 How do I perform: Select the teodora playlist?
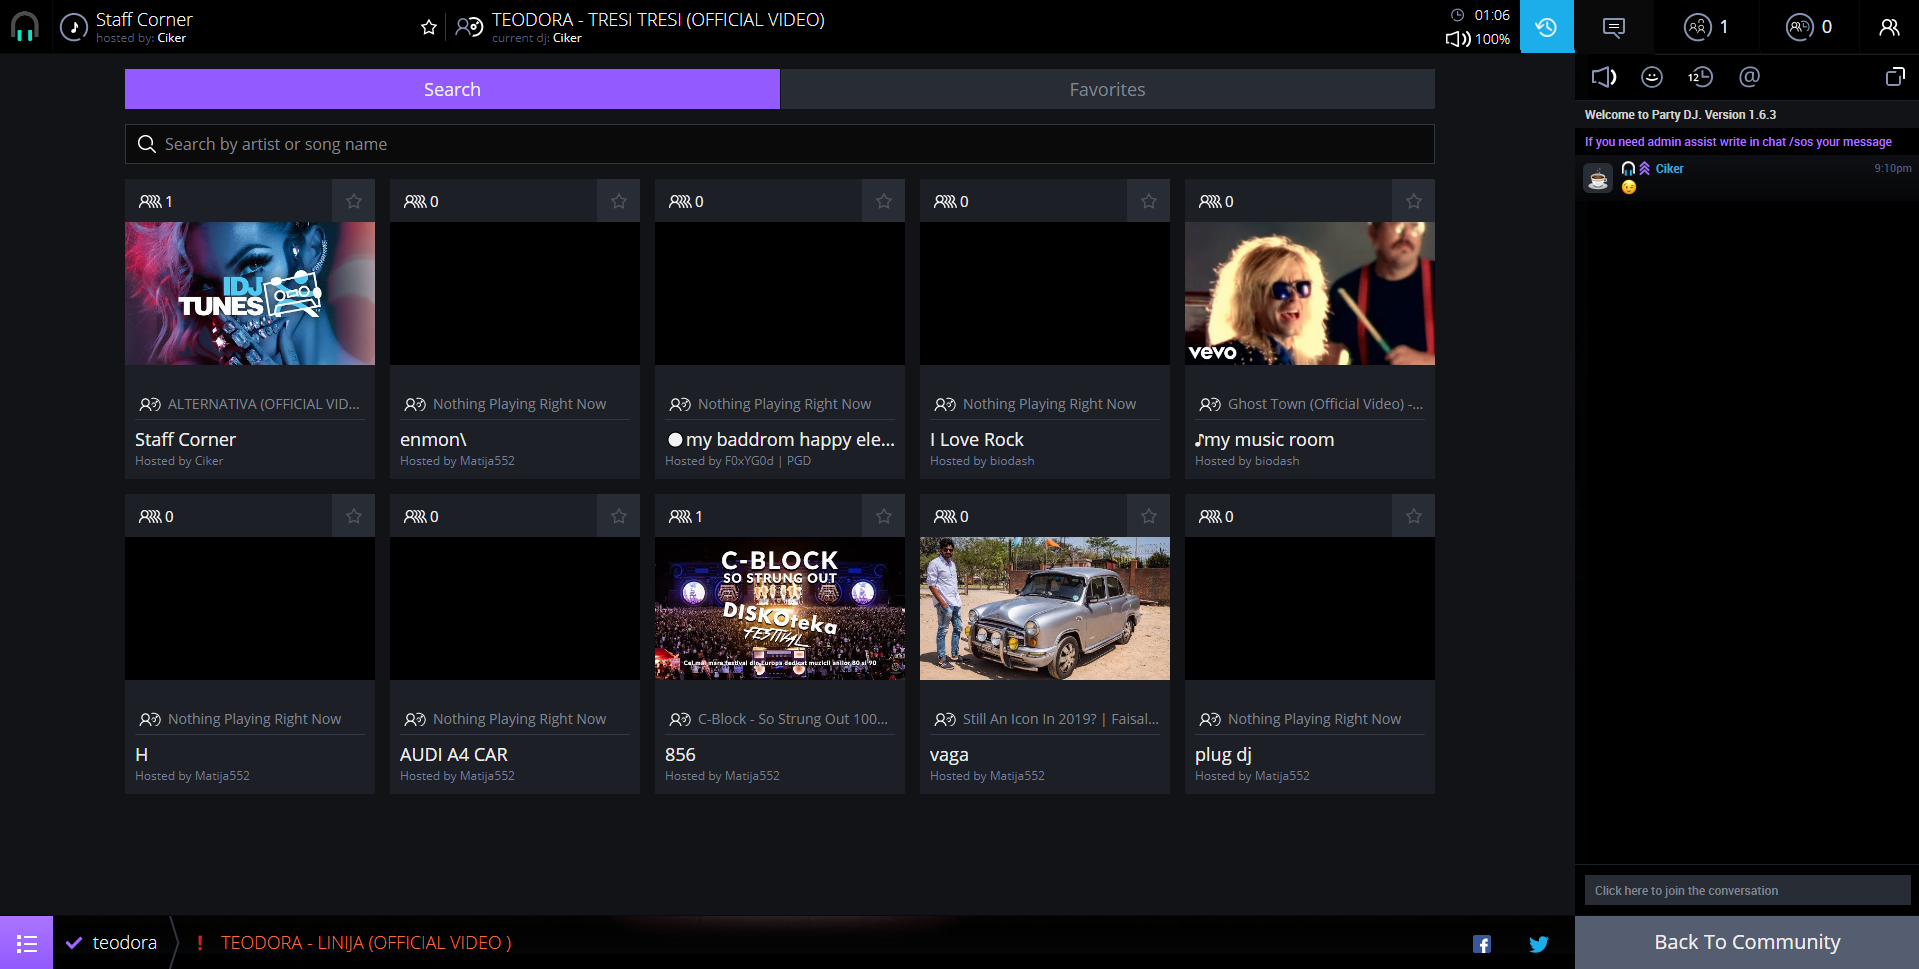click(x=124, y=942)
